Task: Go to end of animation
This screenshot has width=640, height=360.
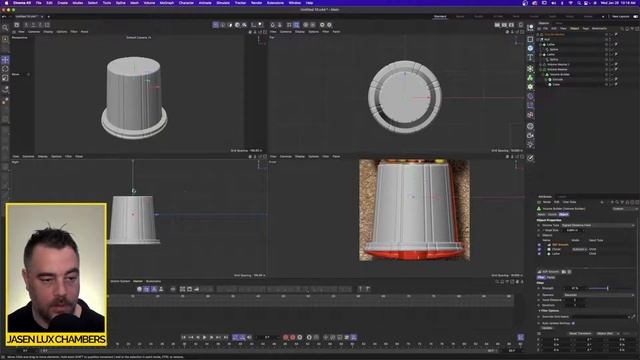Action: (225, 337)
